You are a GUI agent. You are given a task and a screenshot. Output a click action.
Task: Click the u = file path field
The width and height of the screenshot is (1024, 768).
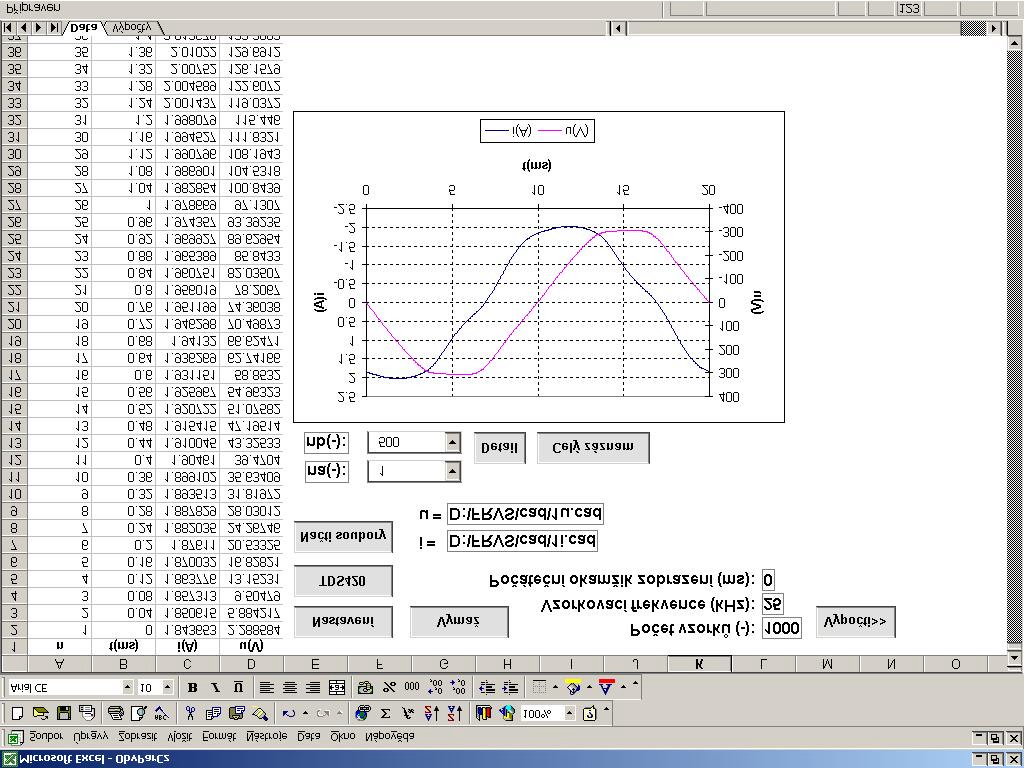point(525,514)
